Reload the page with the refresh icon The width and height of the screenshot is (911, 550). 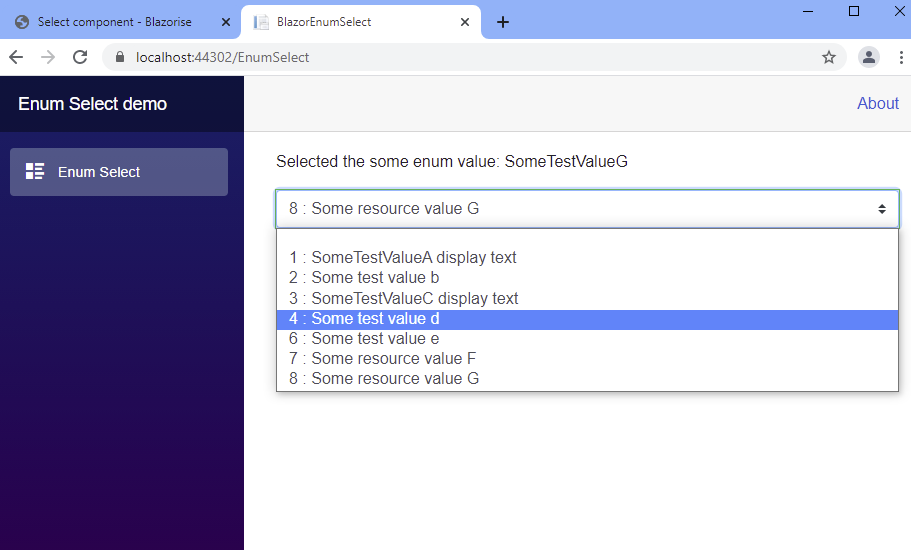(x=80, y=57)
